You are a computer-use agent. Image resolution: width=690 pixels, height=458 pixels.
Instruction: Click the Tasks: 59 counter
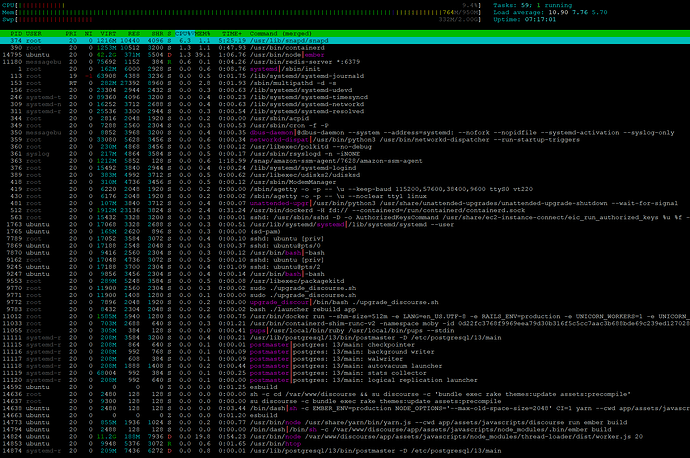pyautogui.click(x=533, y=5)
